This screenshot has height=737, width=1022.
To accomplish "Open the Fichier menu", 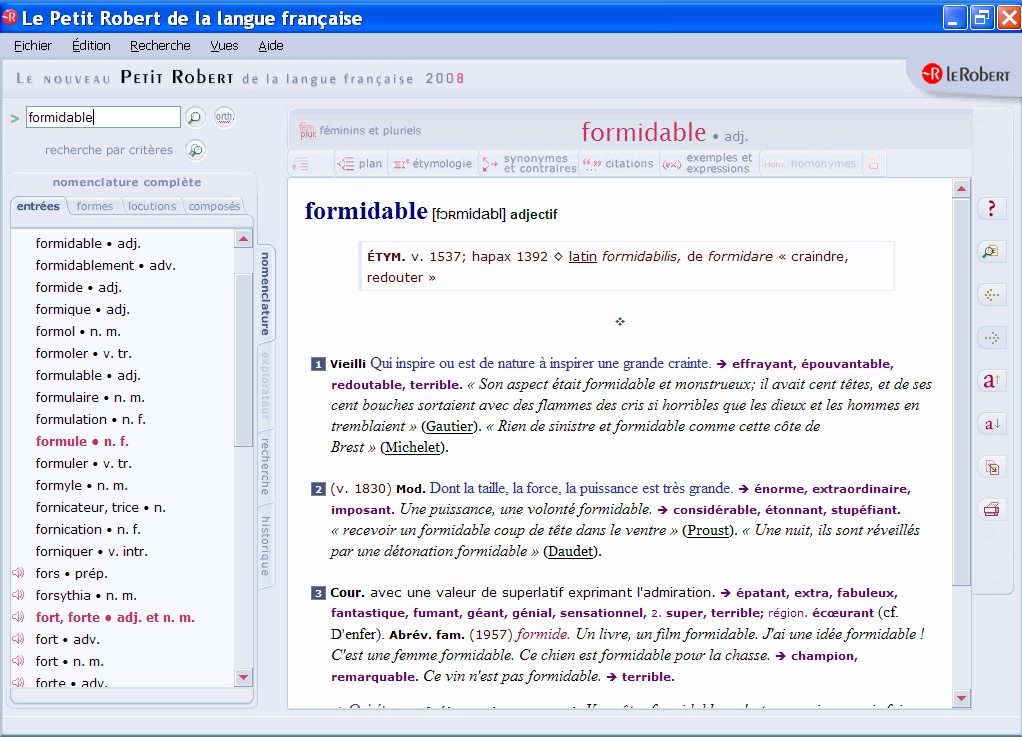I will pyautogui.click(x=33, y=46).
